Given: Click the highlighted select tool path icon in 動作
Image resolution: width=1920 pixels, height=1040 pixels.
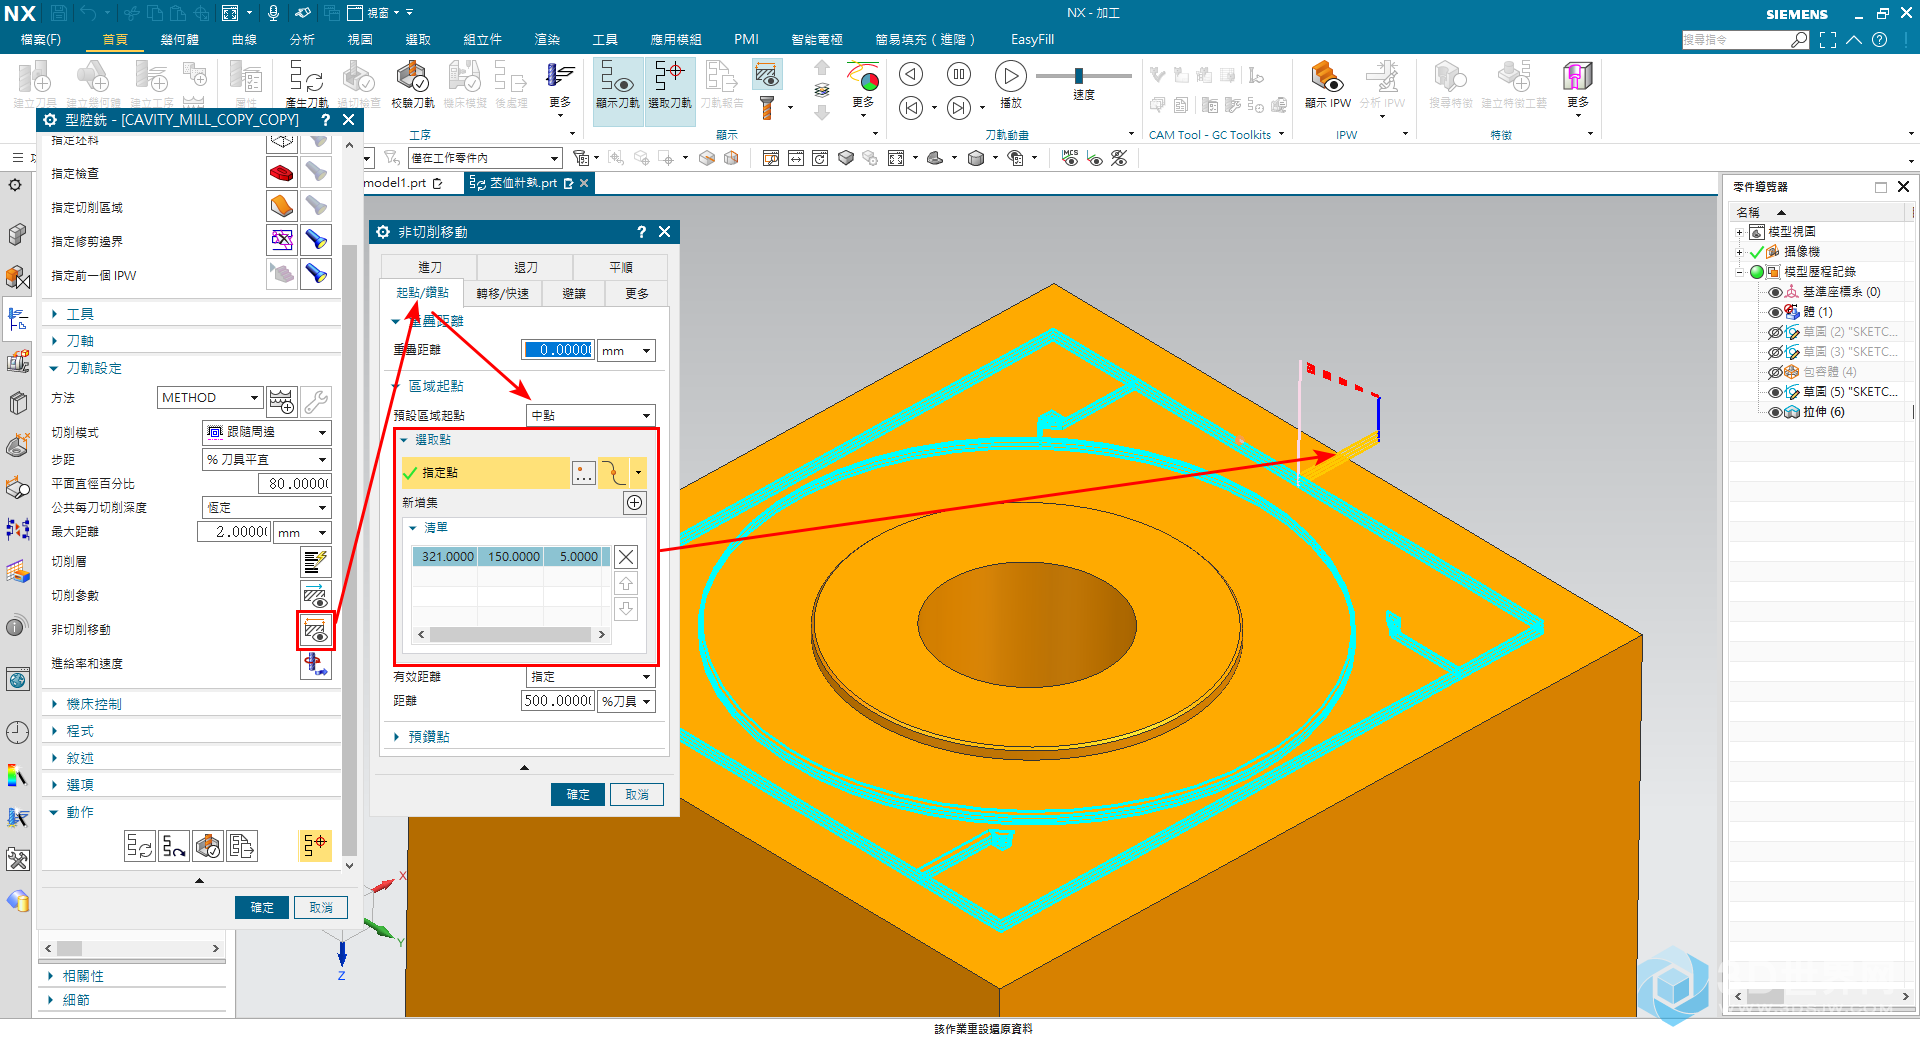Looking at the screenshot, I should pyautogui.click(x=315, y=846).
